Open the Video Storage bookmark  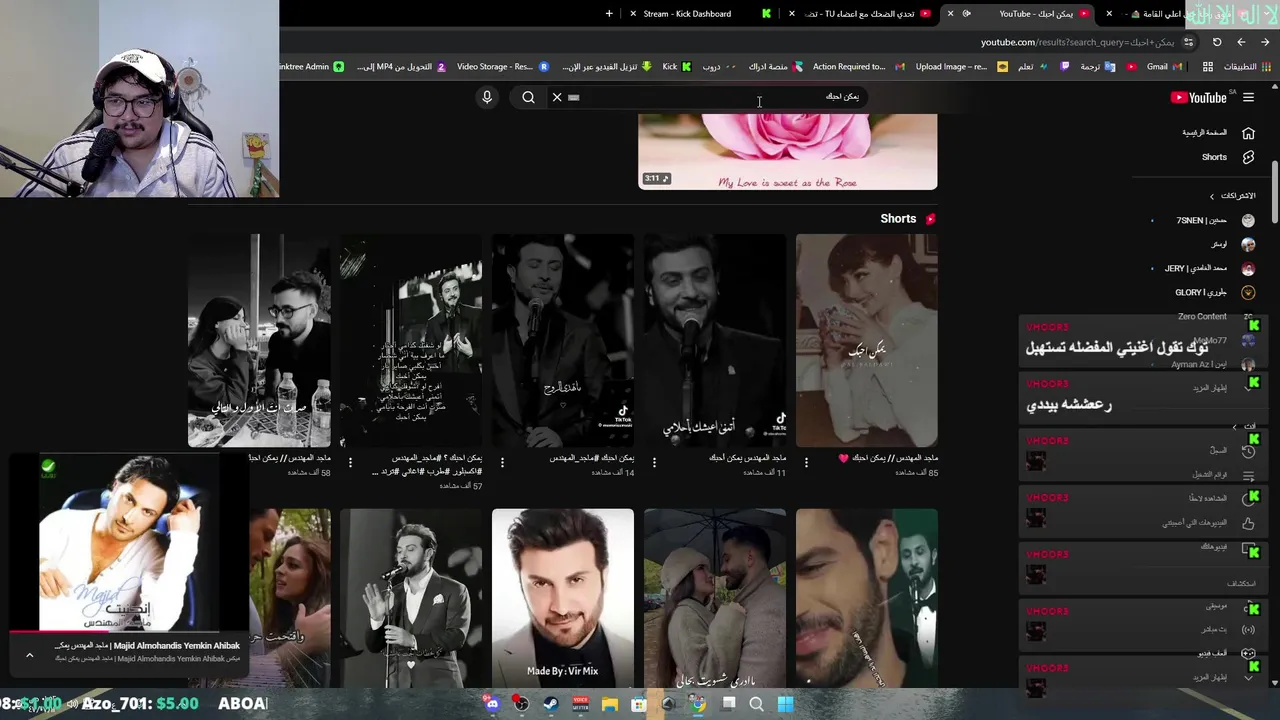(502, 67)
